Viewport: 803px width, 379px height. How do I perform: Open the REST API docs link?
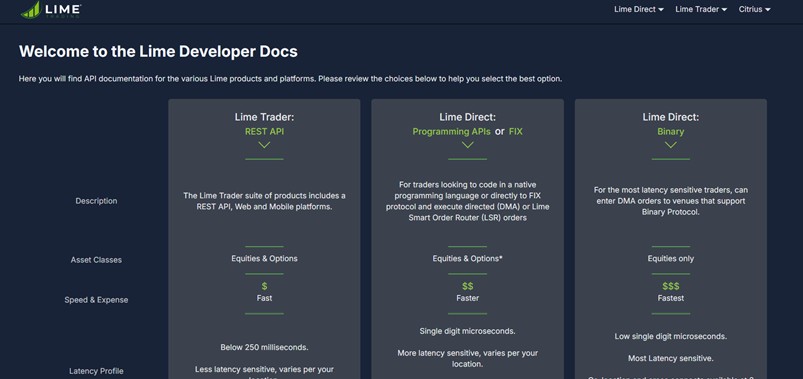[264, 132]
